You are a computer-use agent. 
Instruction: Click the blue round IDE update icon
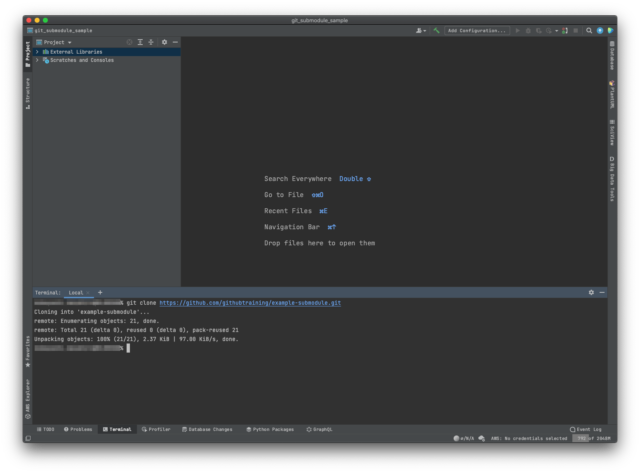(600, 31)
